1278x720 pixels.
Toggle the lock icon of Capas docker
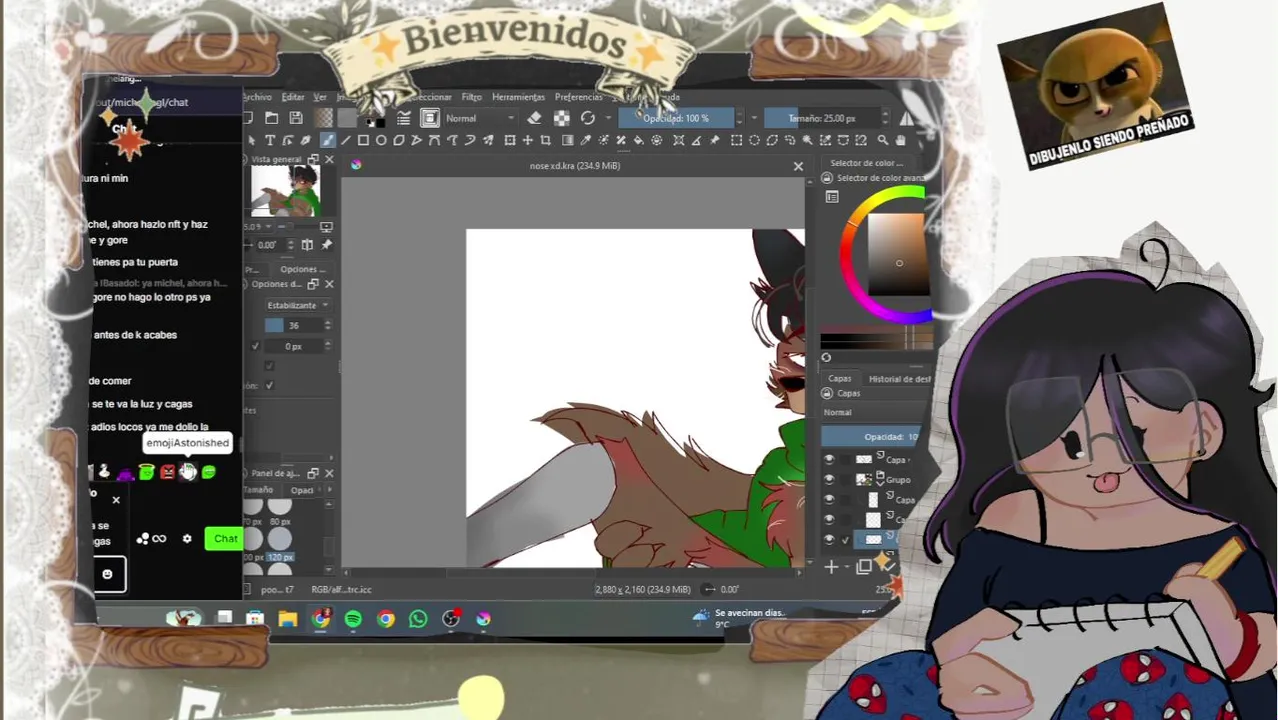[827, 393]
